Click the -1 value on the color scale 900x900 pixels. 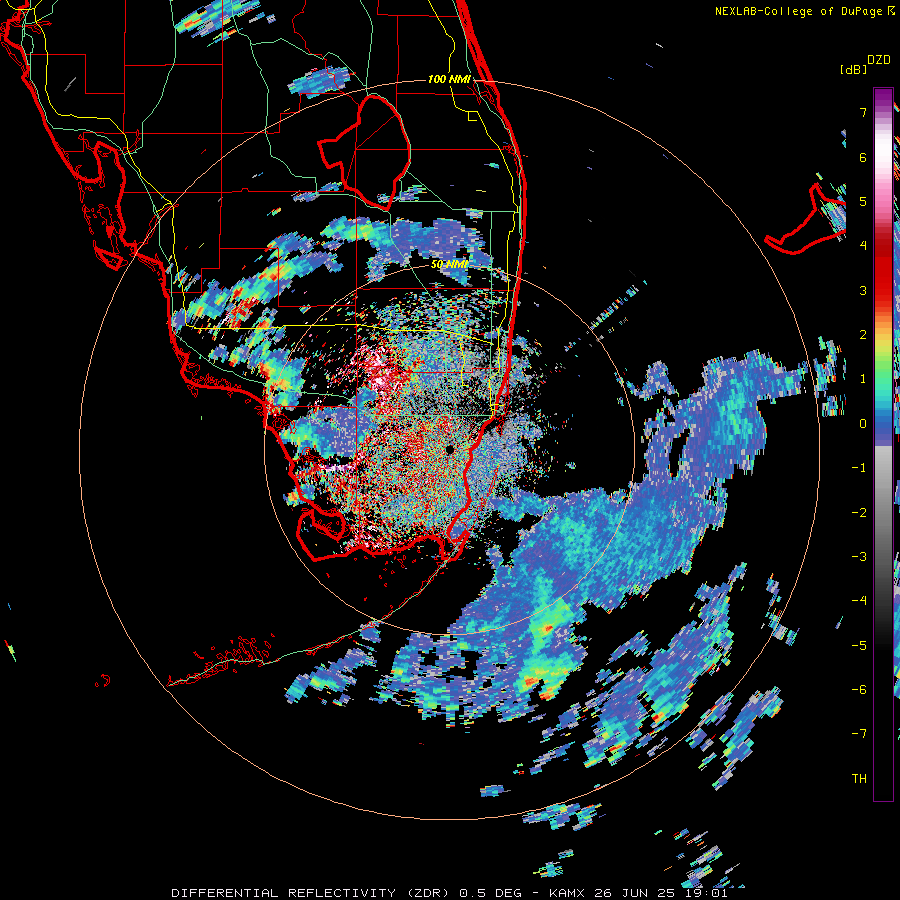pos(859,468)
